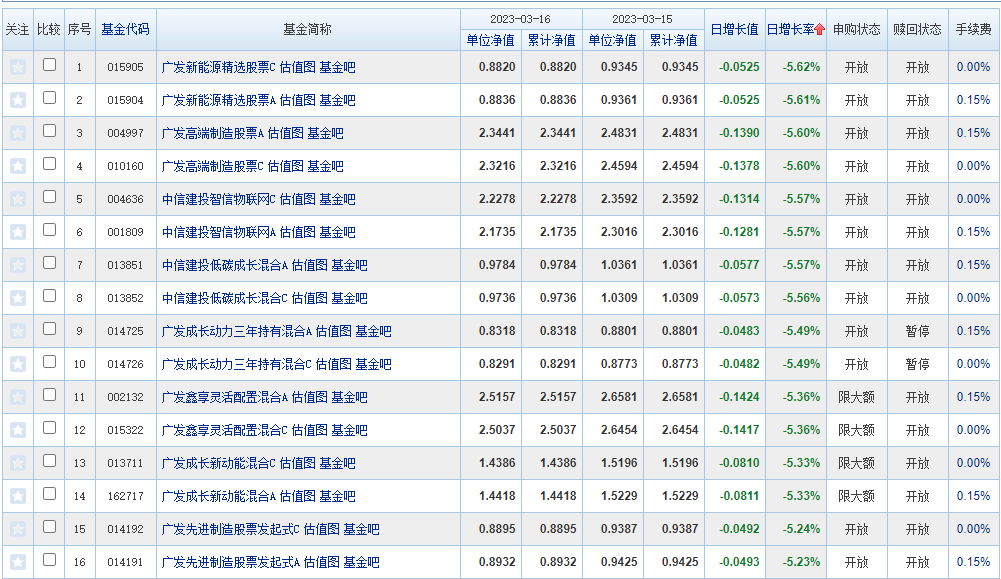
Task: Click the 0.15% fee in row 162717
Action: coord(973,496)
